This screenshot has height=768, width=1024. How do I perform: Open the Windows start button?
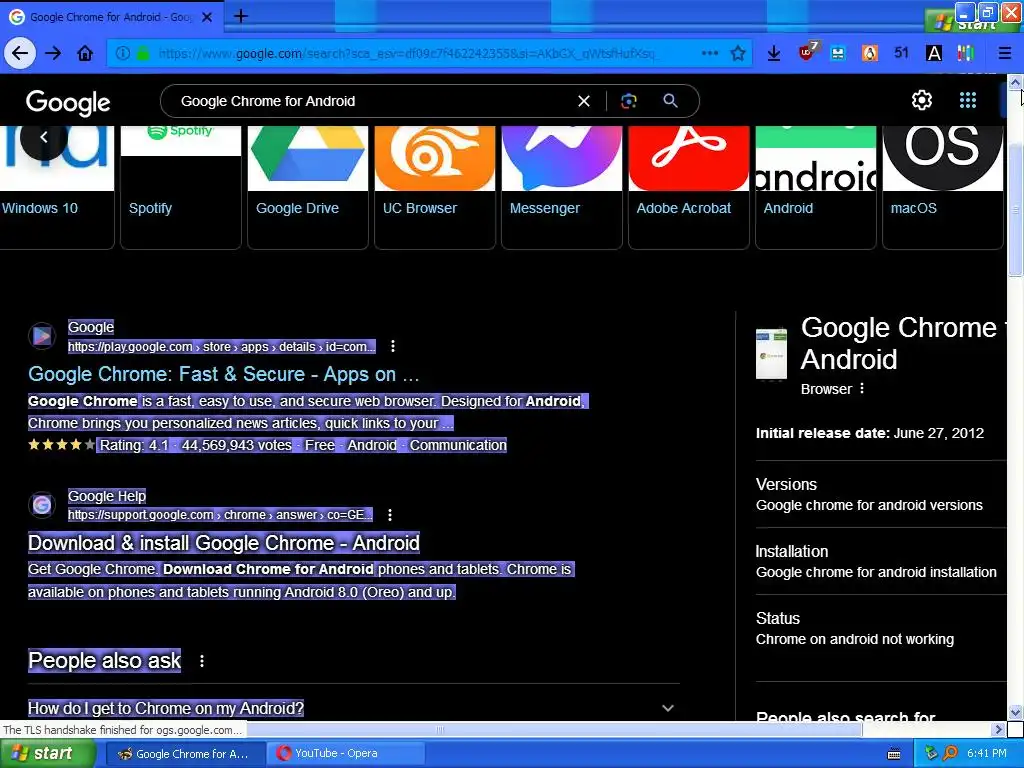tap(47, 754)
